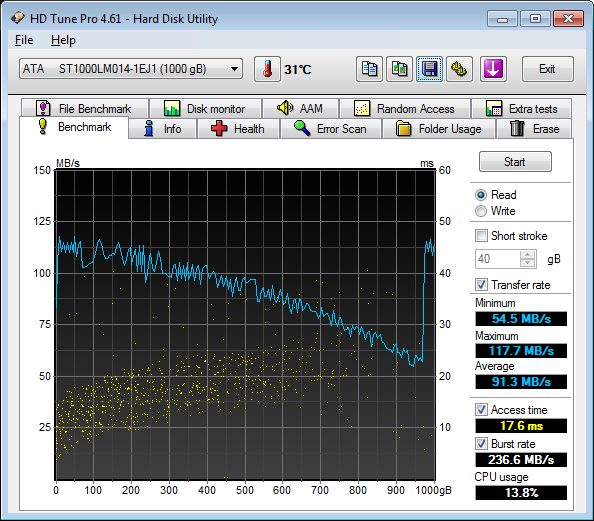Click the purple download arrow icon
The image size is (594, 521).
click(493, 69)
